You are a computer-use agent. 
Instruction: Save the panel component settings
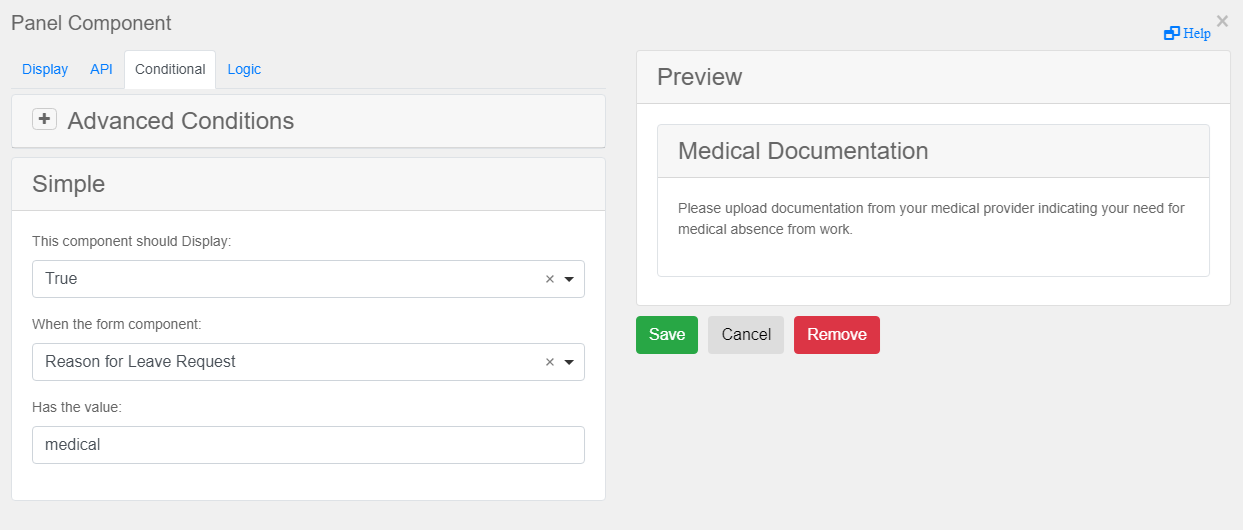pos(666,335)
